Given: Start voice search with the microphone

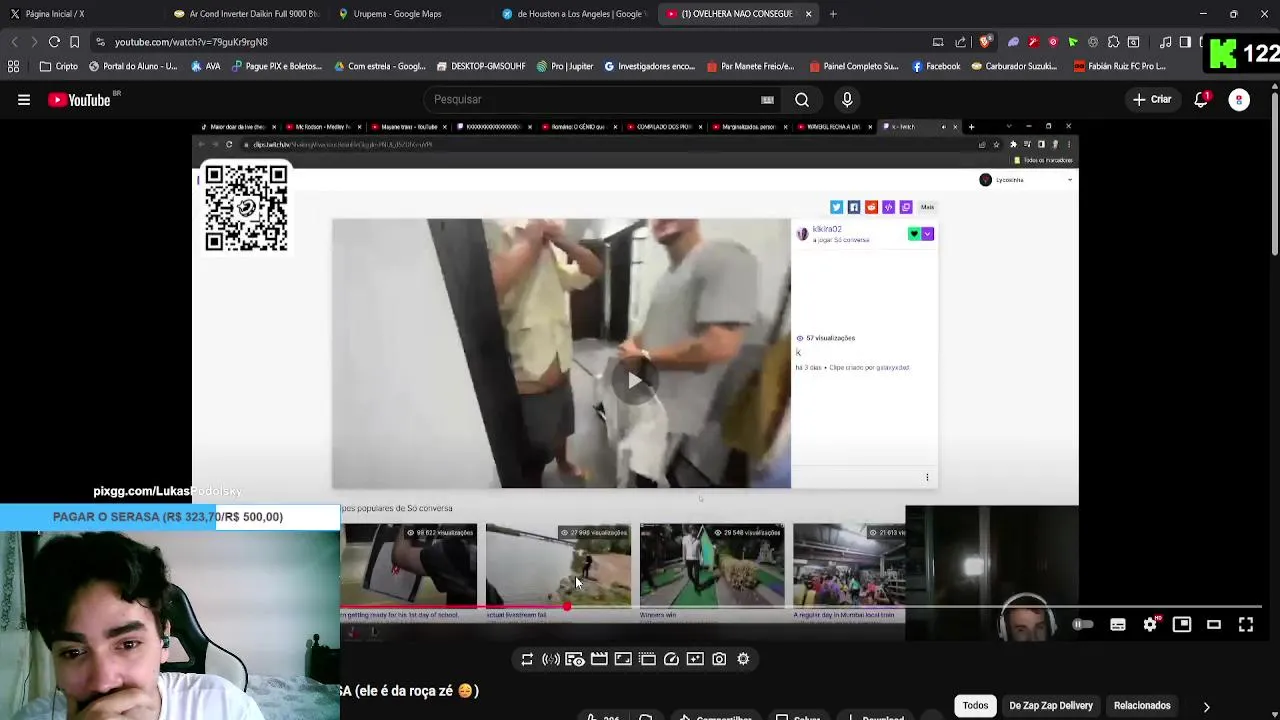Looking at the screenshot, I should 847,100.
